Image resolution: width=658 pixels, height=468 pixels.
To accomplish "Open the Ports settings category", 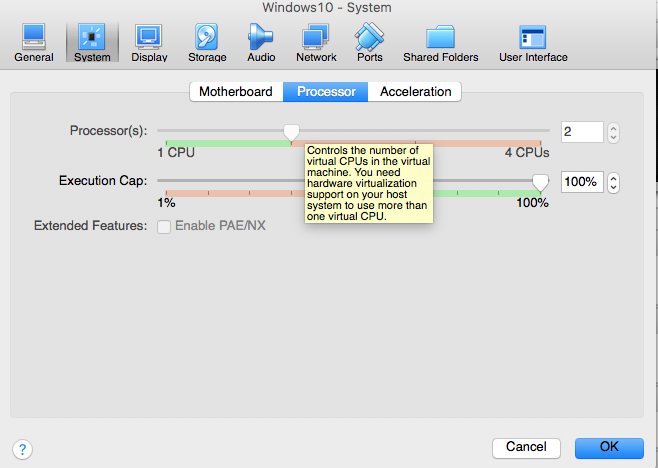I will click(x=369, y=42).
